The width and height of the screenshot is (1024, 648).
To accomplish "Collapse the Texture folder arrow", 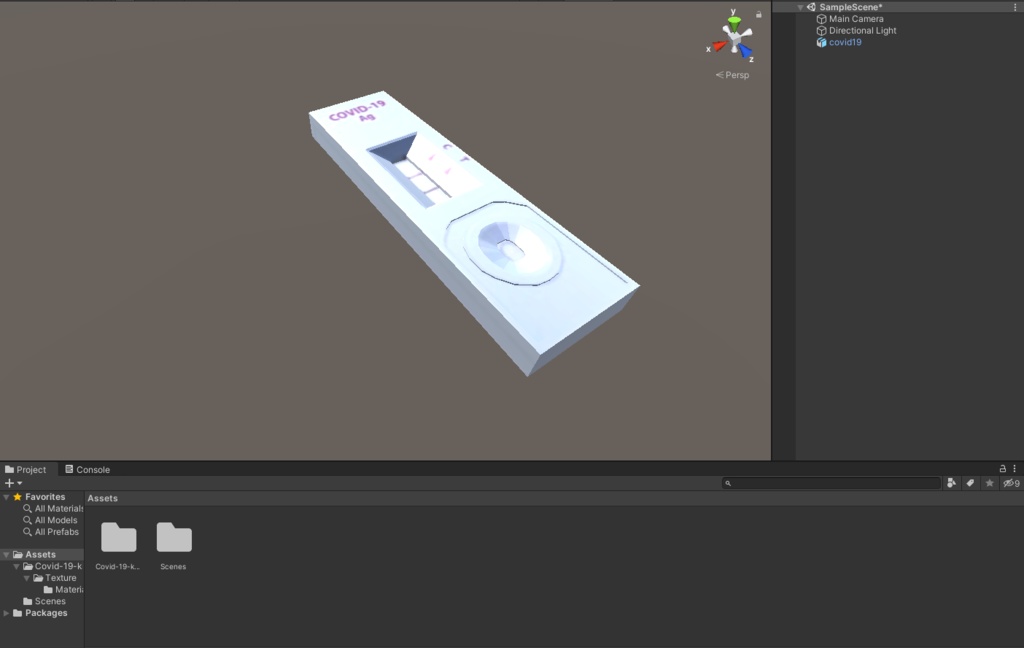I will pos(27,578).
